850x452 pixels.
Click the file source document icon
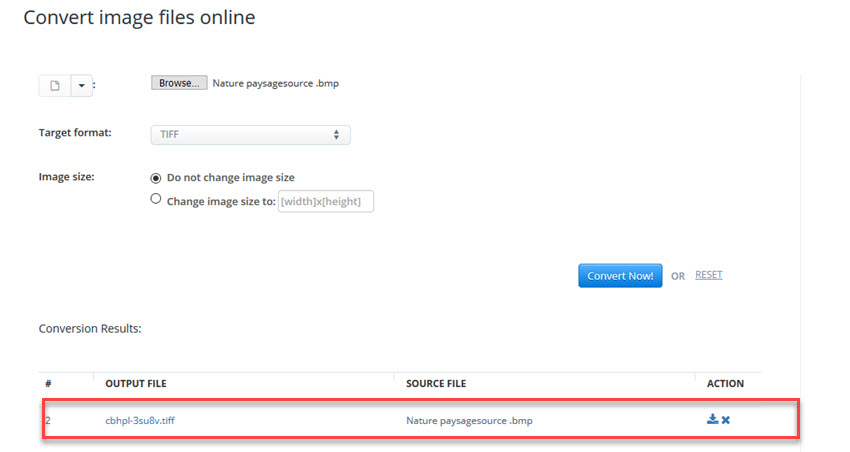point(55,86)
